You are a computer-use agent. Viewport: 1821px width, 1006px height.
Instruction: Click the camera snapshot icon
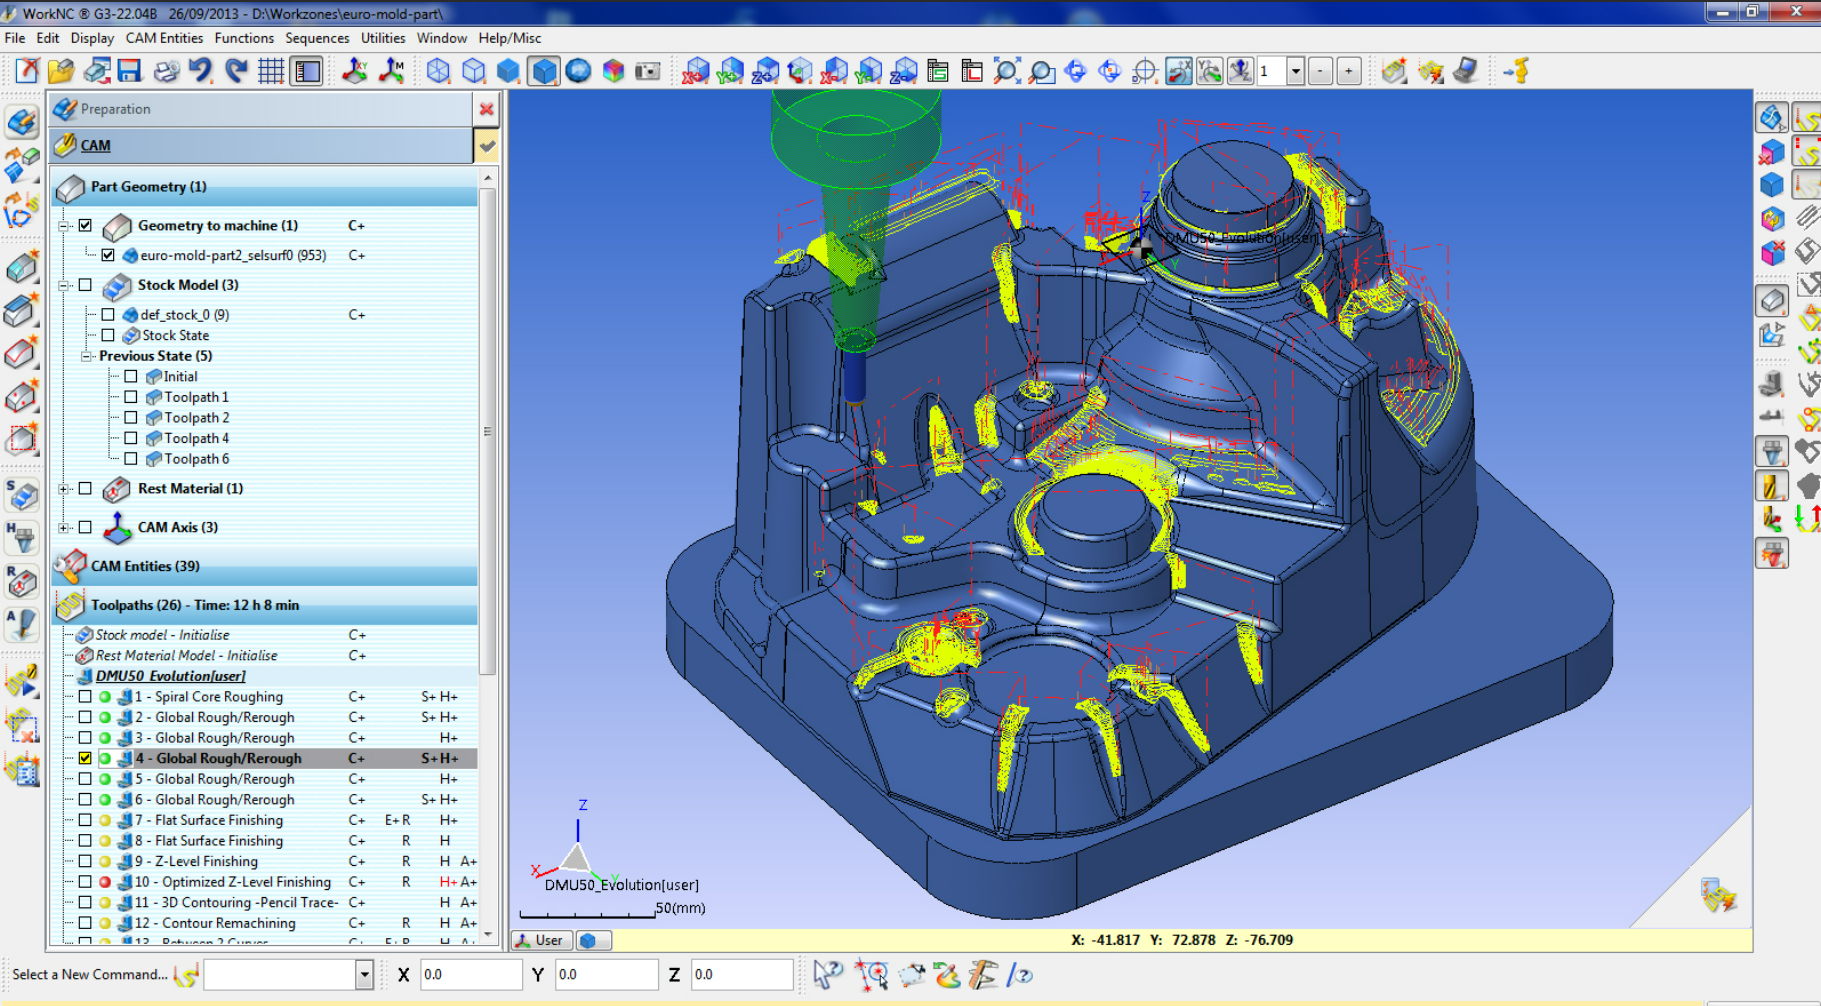click(648, 71)
